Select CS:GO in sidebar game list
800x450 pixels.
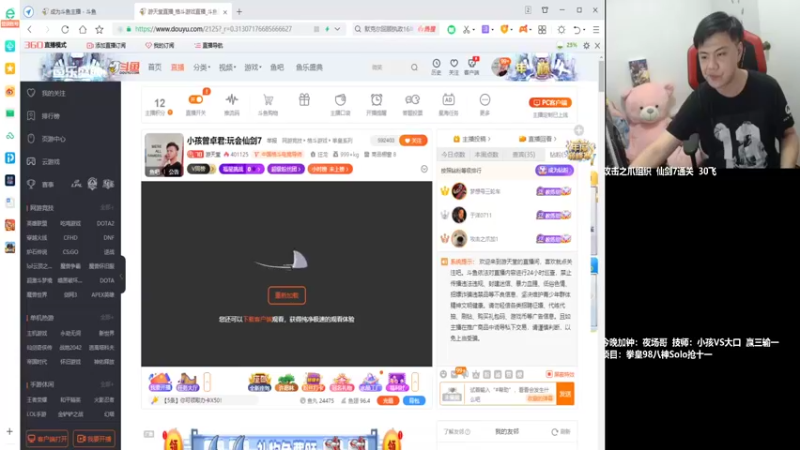70,252
